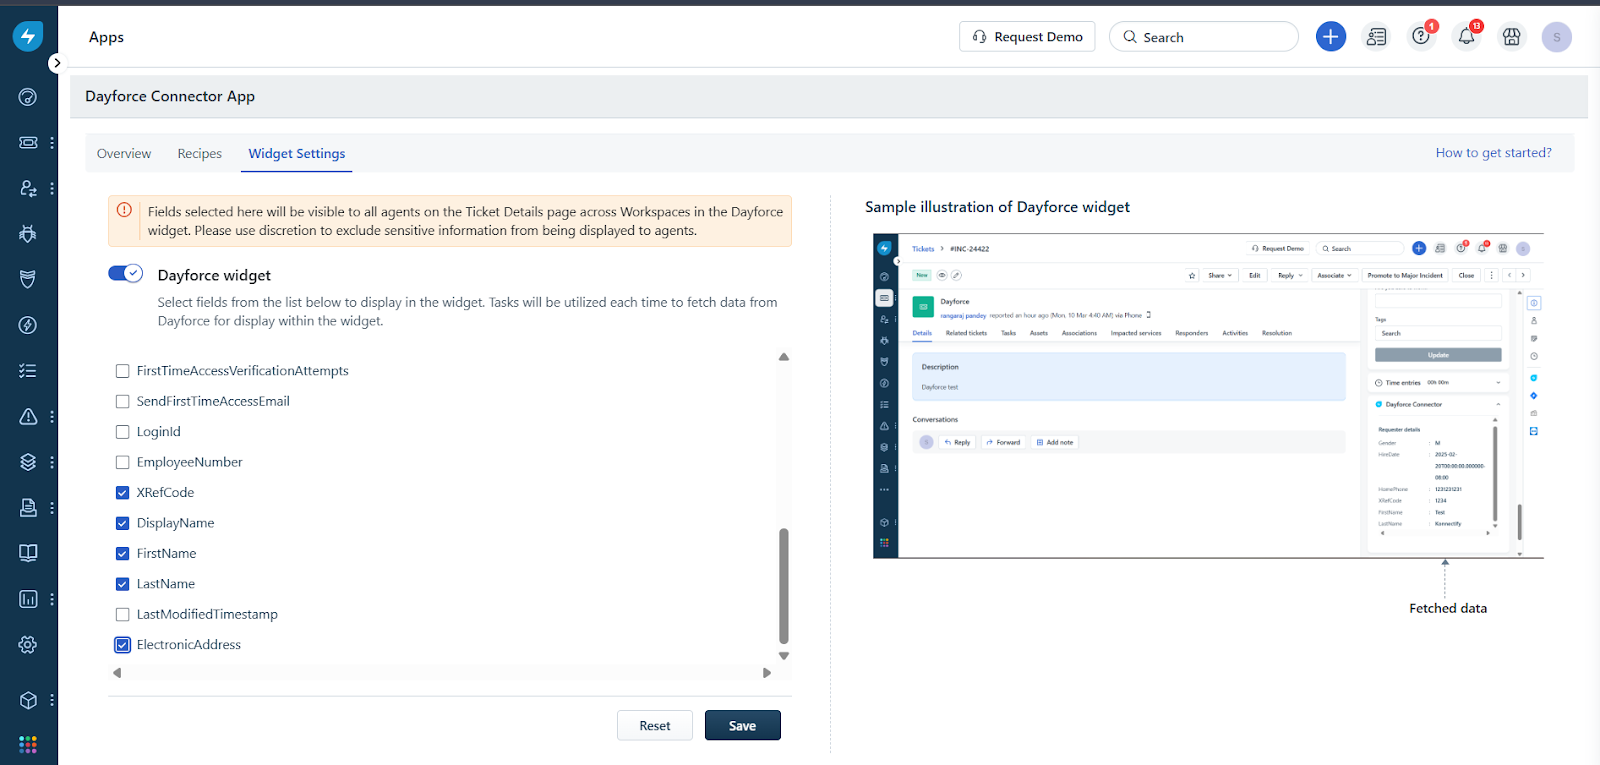Click the Search input field

[1203, 37]
